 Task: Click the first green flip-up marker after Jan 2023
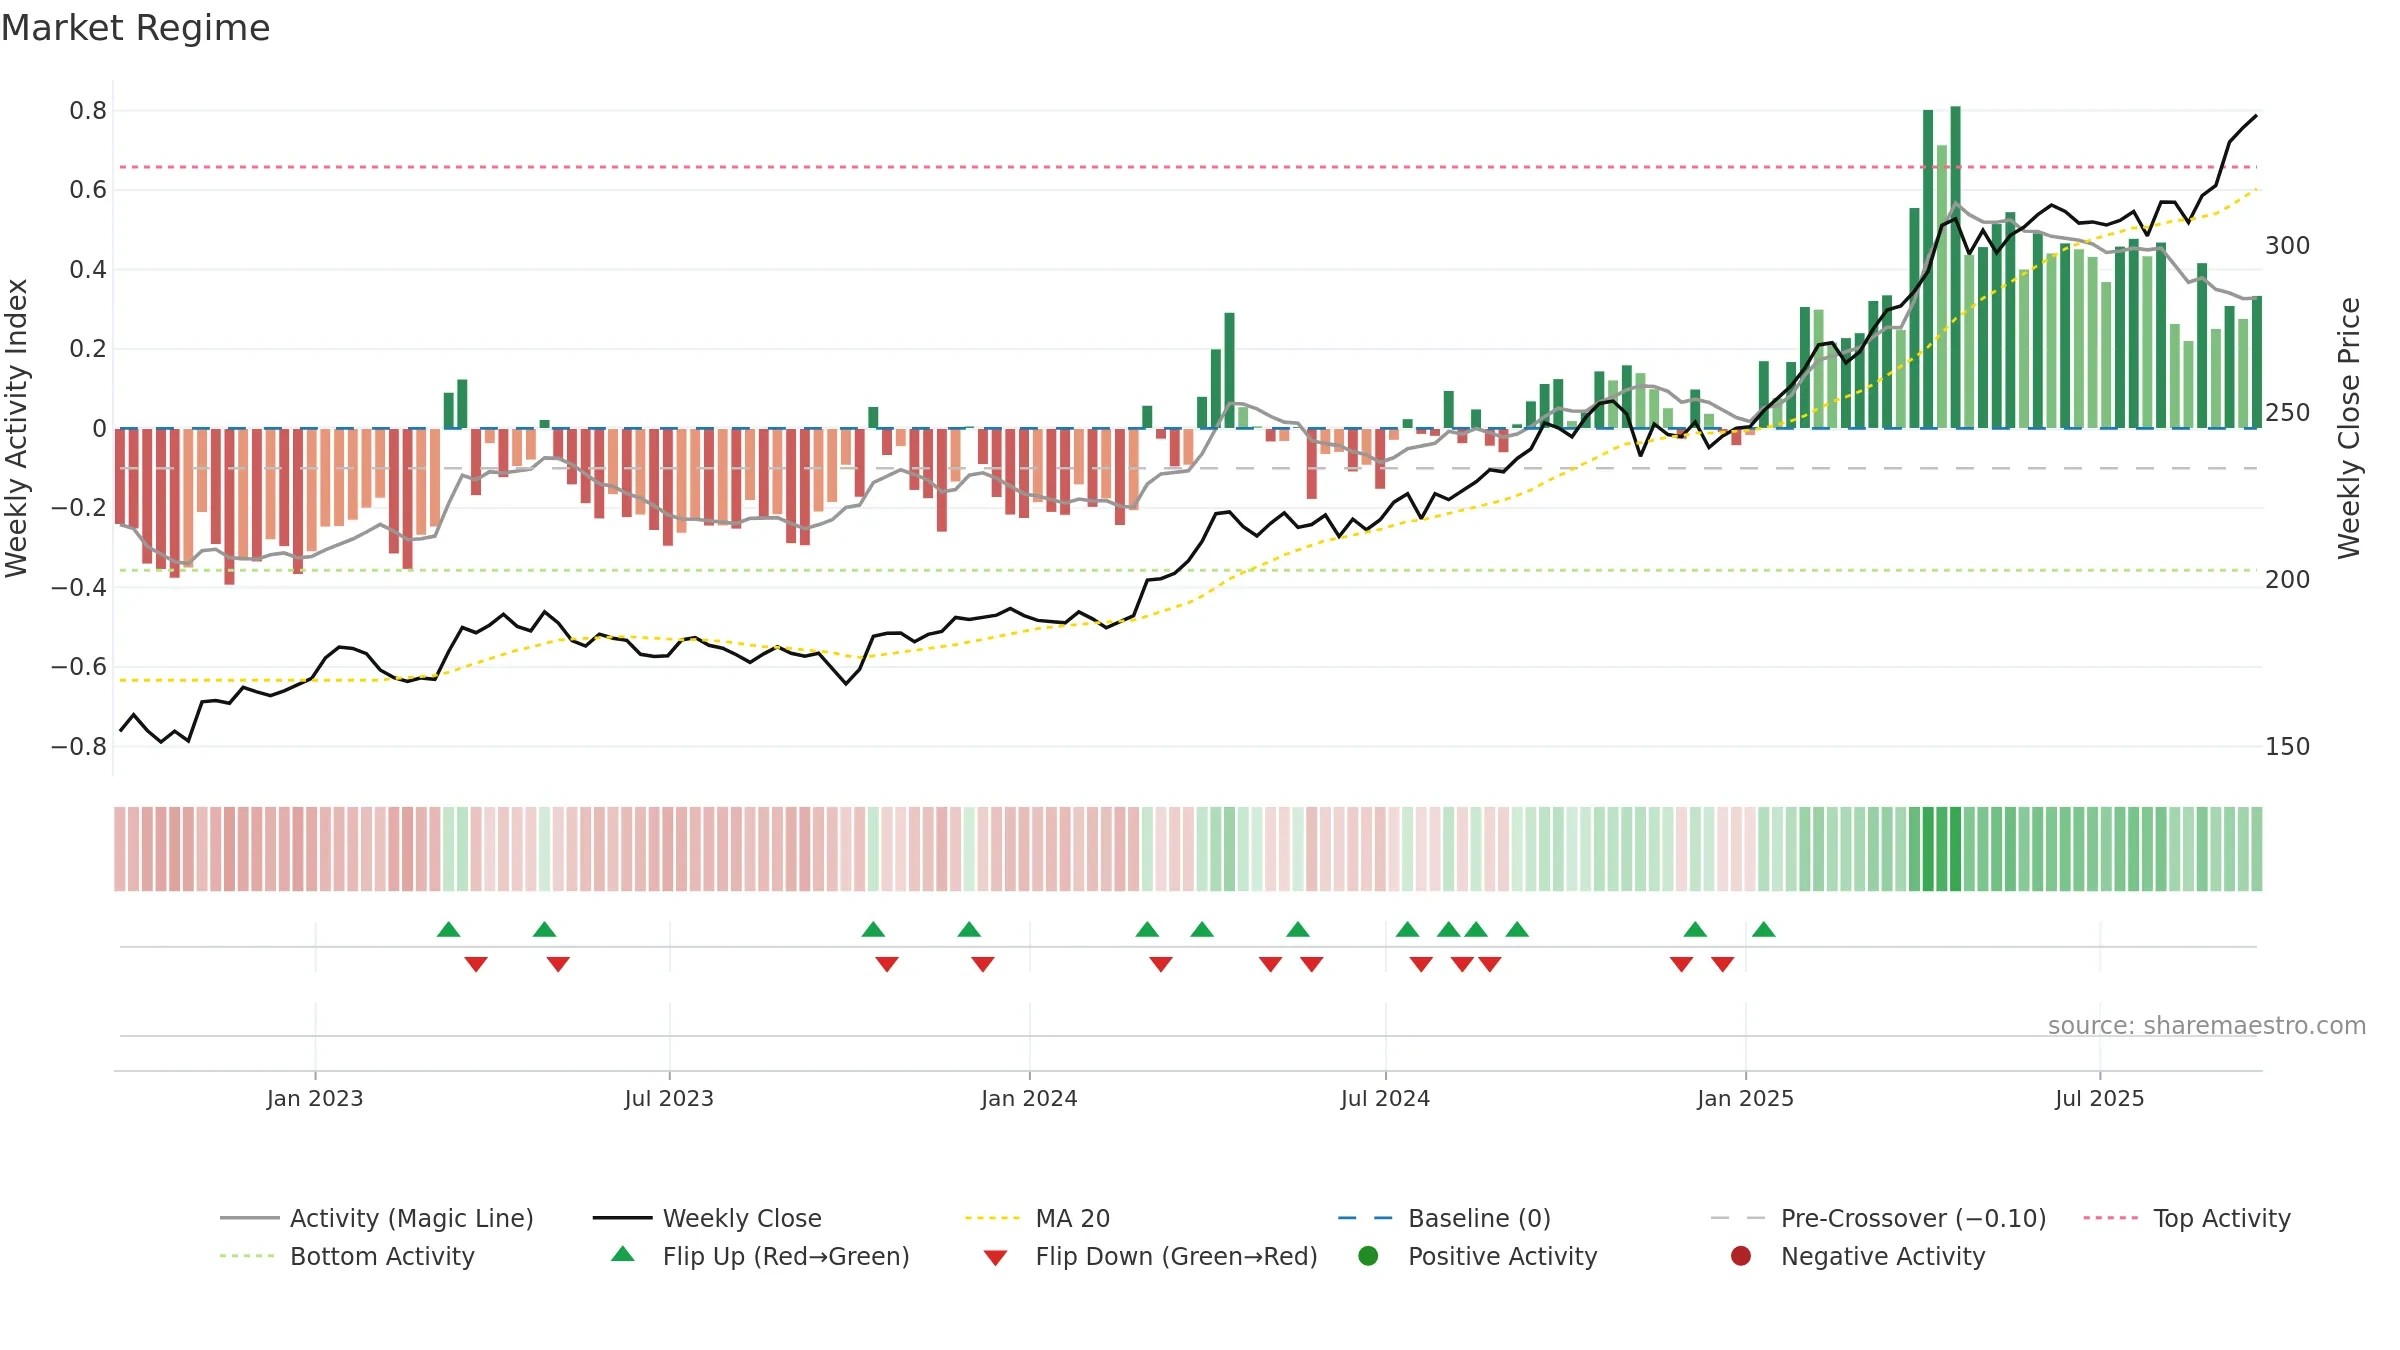[448, 929]
